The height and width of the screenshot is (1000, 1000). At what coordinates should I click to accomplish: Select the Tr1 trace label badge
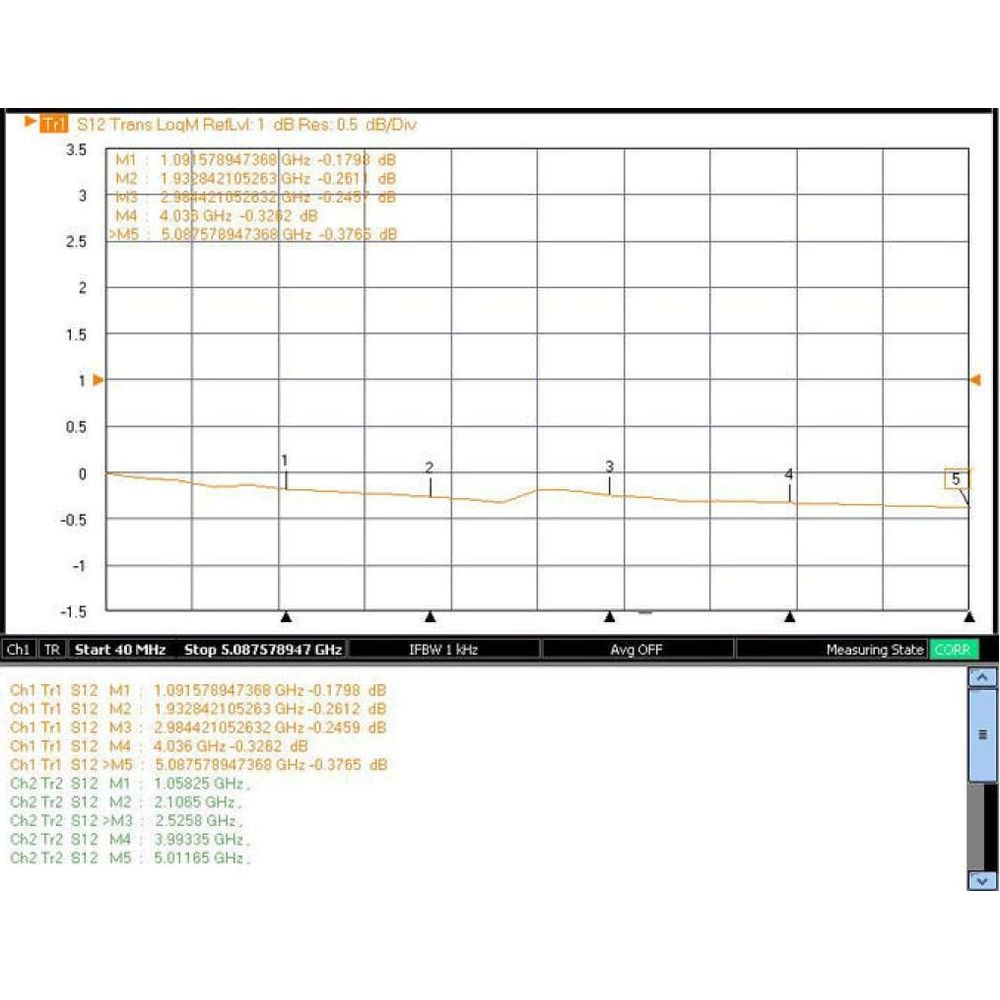point(54,124)
